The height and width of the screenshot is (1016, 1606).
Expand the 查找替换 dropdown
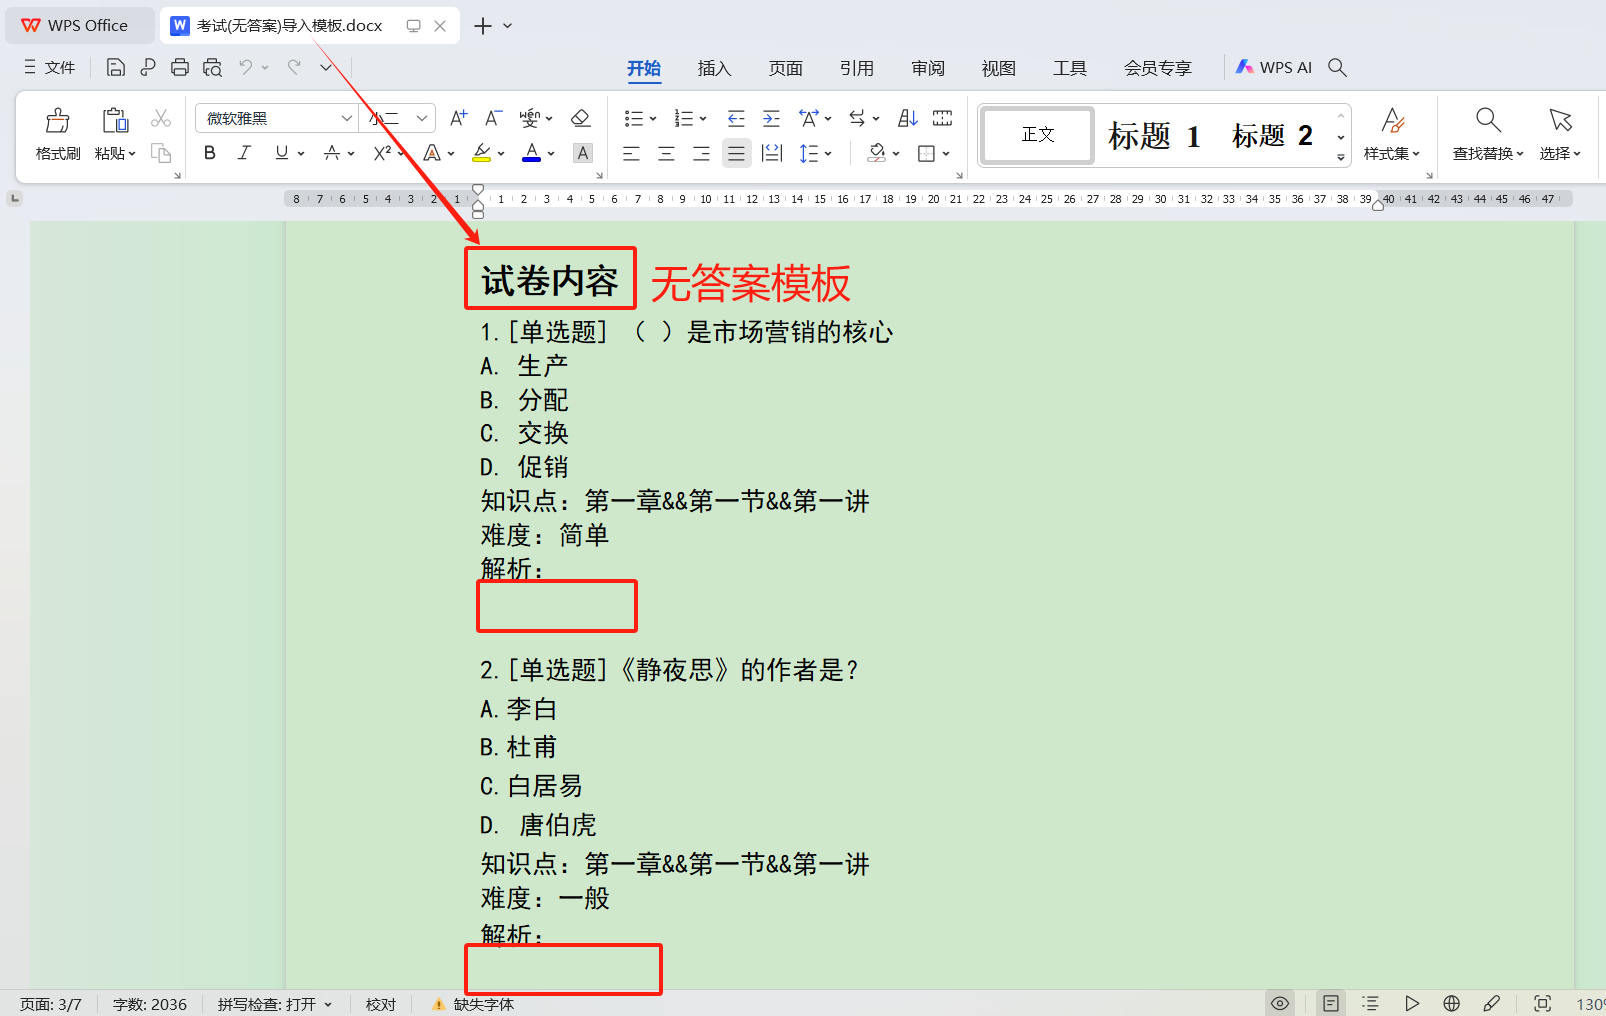click(1488, 153)
